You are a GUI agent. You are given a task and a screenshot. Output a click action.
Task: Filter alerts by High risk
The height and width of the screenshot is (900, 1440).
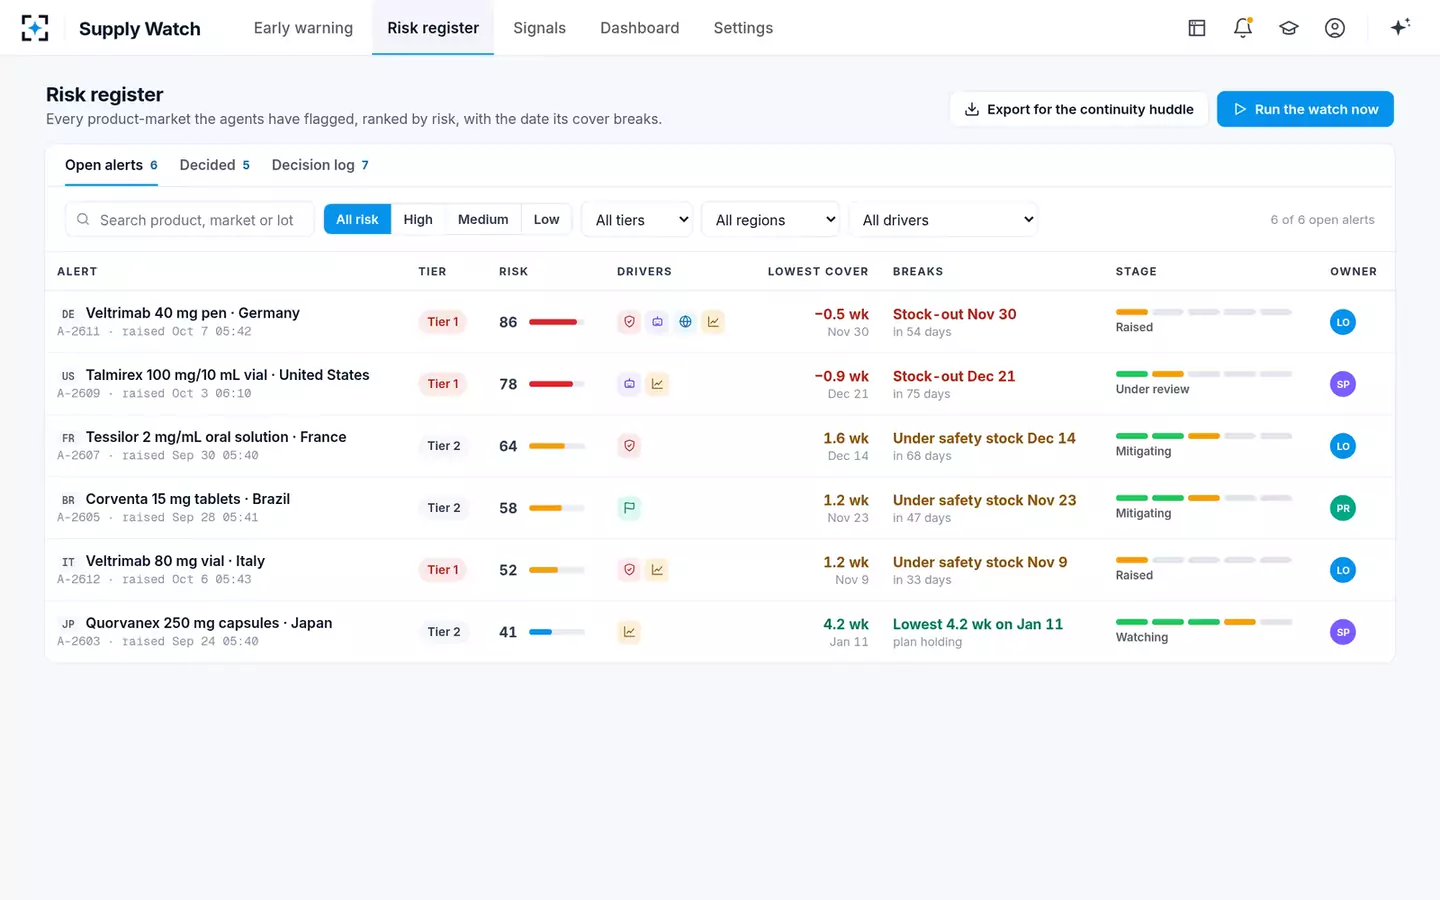(418, 220)
